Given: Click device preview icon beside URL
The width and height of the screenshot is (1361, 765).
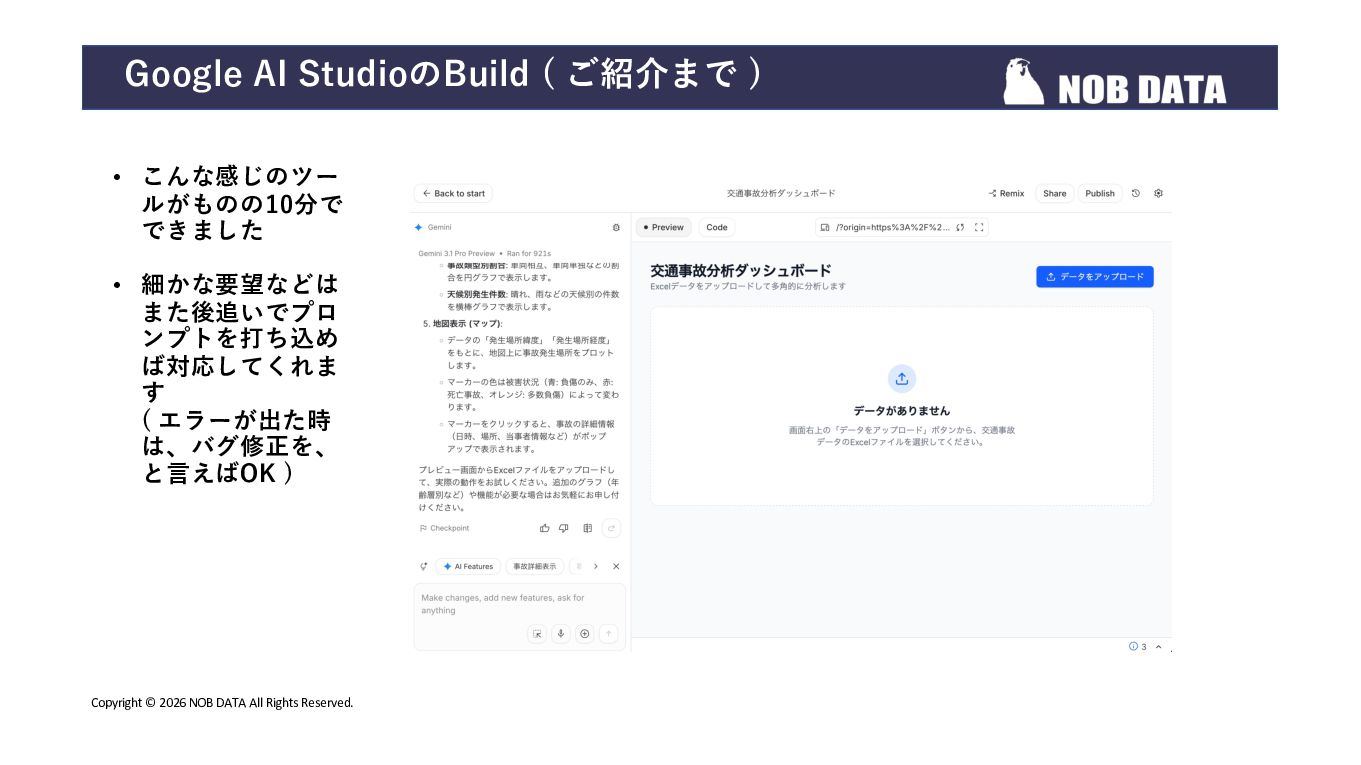Looking at the screenshot, I should [x=825, y=227].
